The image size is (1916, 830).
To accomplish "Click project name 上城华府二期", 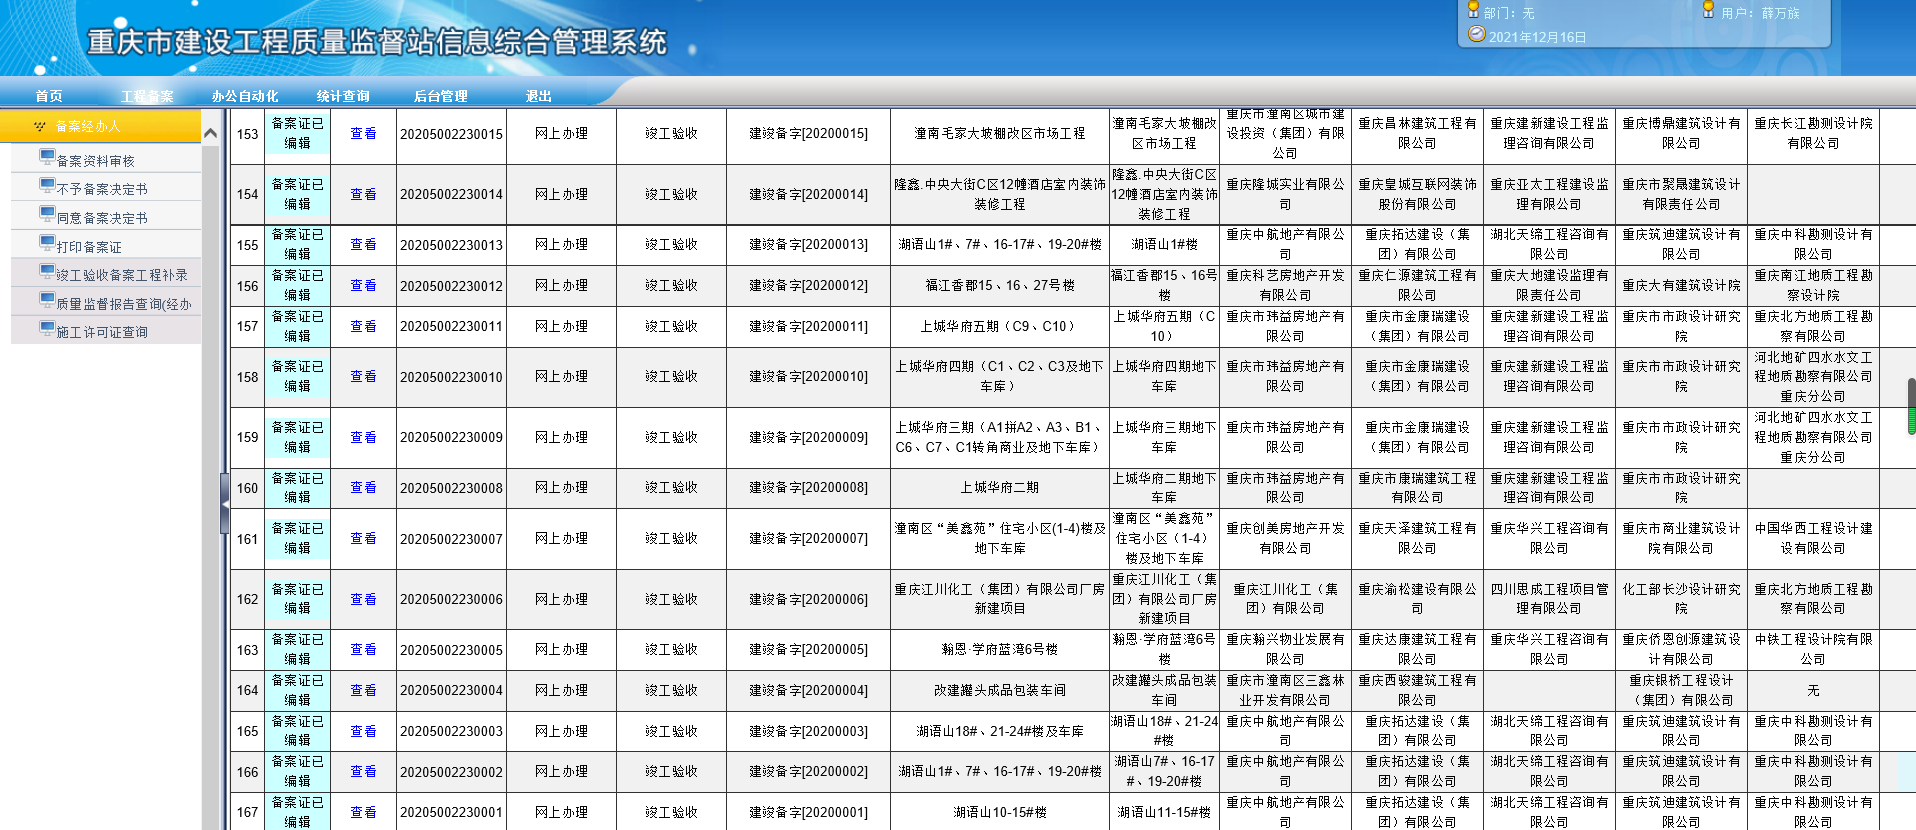I will pos(1000,487).
